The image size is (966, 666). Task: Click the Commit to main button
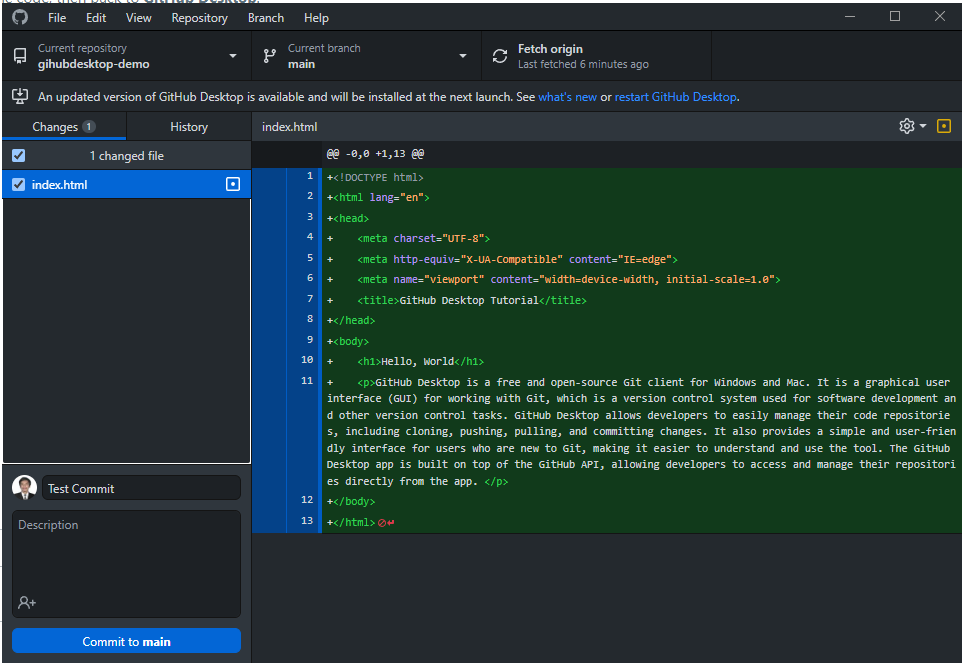coord(126,641)
